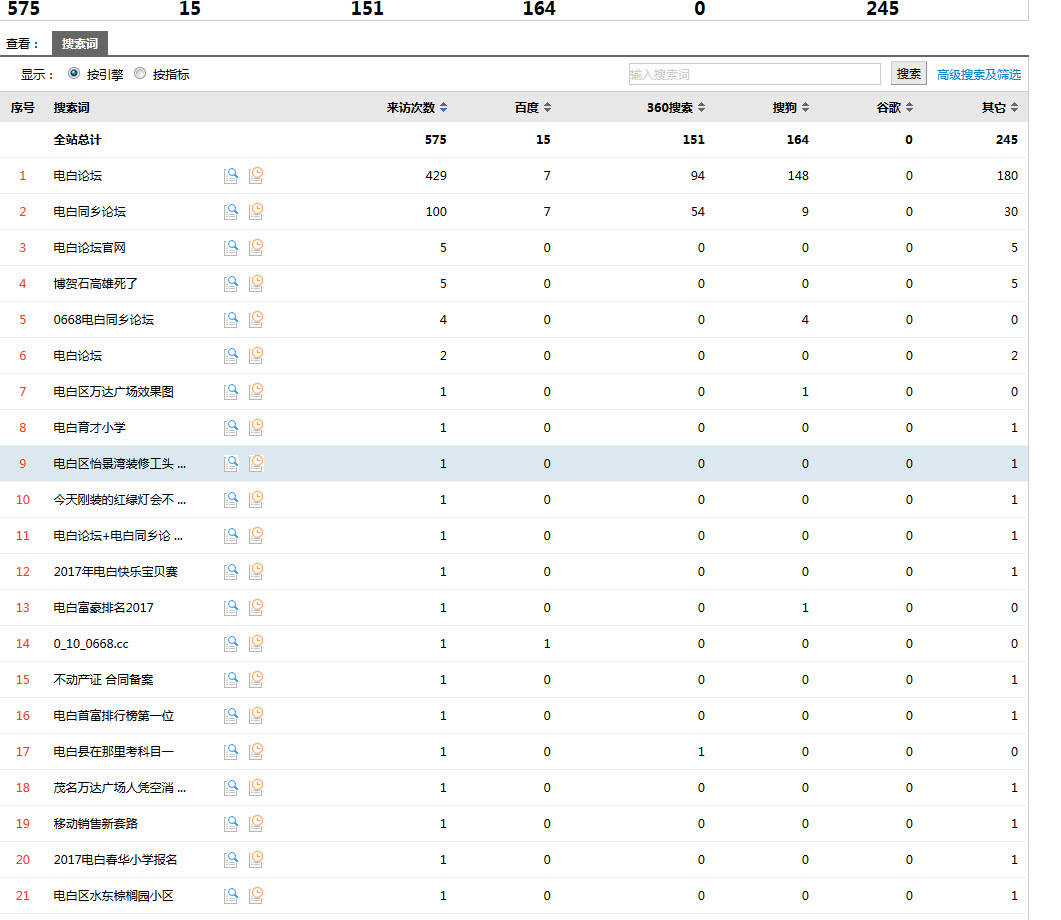Click history clock icon for 电白同乡论坛 row
1061x920 pixels.
coord(256,212)
